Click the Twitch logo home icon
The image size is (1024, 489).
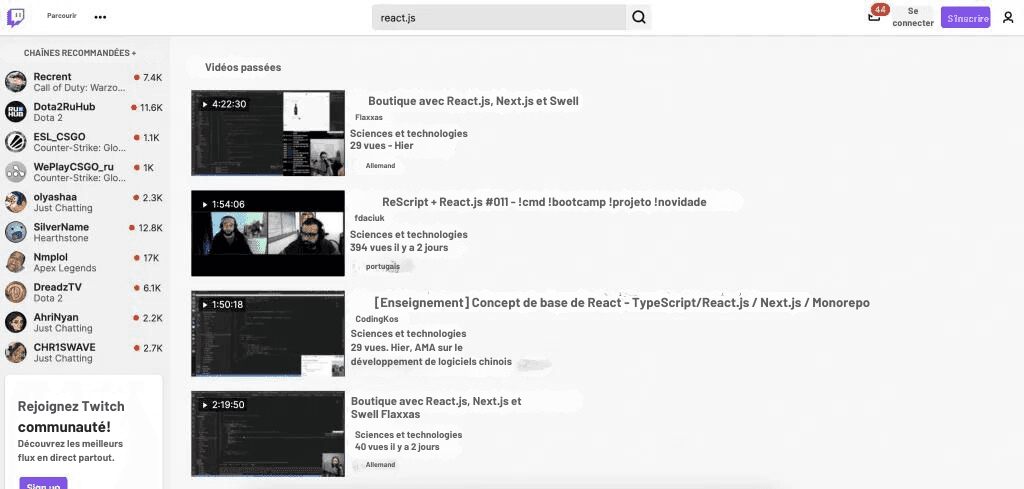16,17
